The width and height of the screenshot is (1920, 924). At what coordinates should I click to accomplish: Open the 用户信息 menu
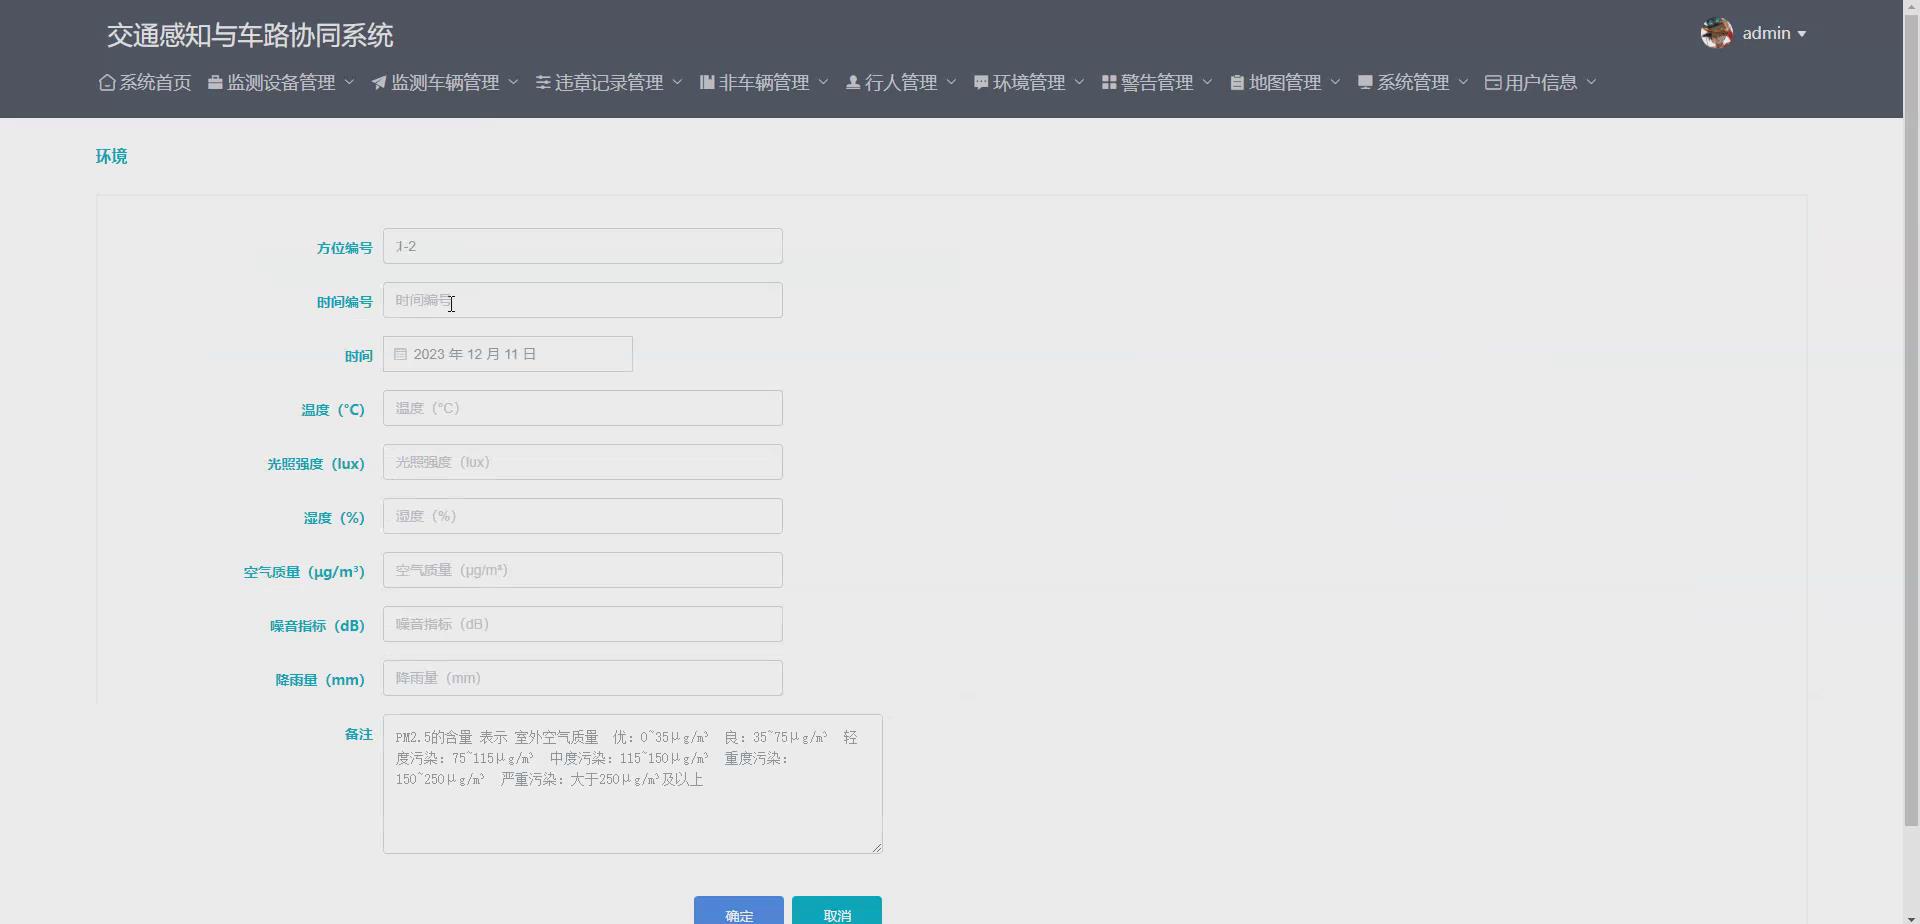coord(1538,82)
